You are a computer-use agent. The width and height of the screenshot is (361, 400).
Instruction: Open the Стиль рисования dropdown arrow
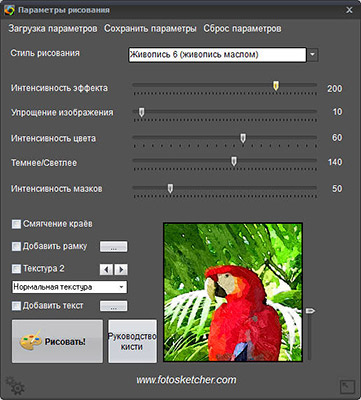coord(312,55)
